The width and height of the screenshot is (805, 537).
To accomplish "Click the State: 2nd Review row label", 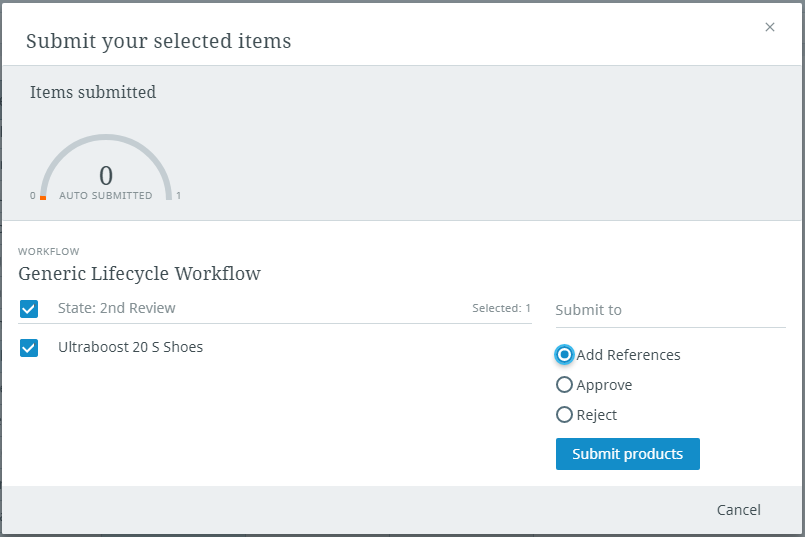I will (116, 308).
